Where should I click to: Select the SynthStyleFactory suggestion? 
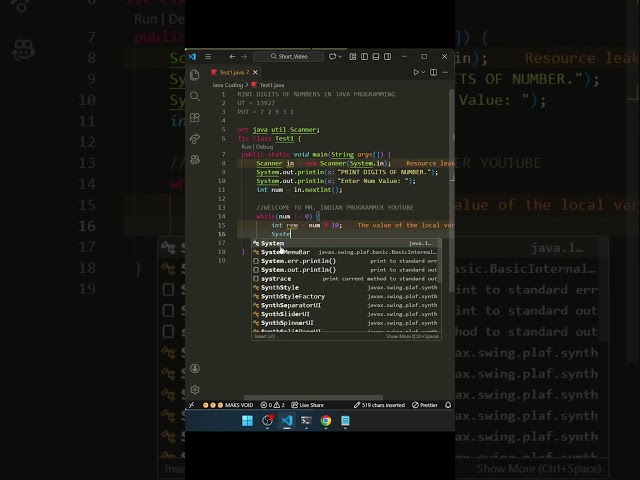tap(346, 296)
